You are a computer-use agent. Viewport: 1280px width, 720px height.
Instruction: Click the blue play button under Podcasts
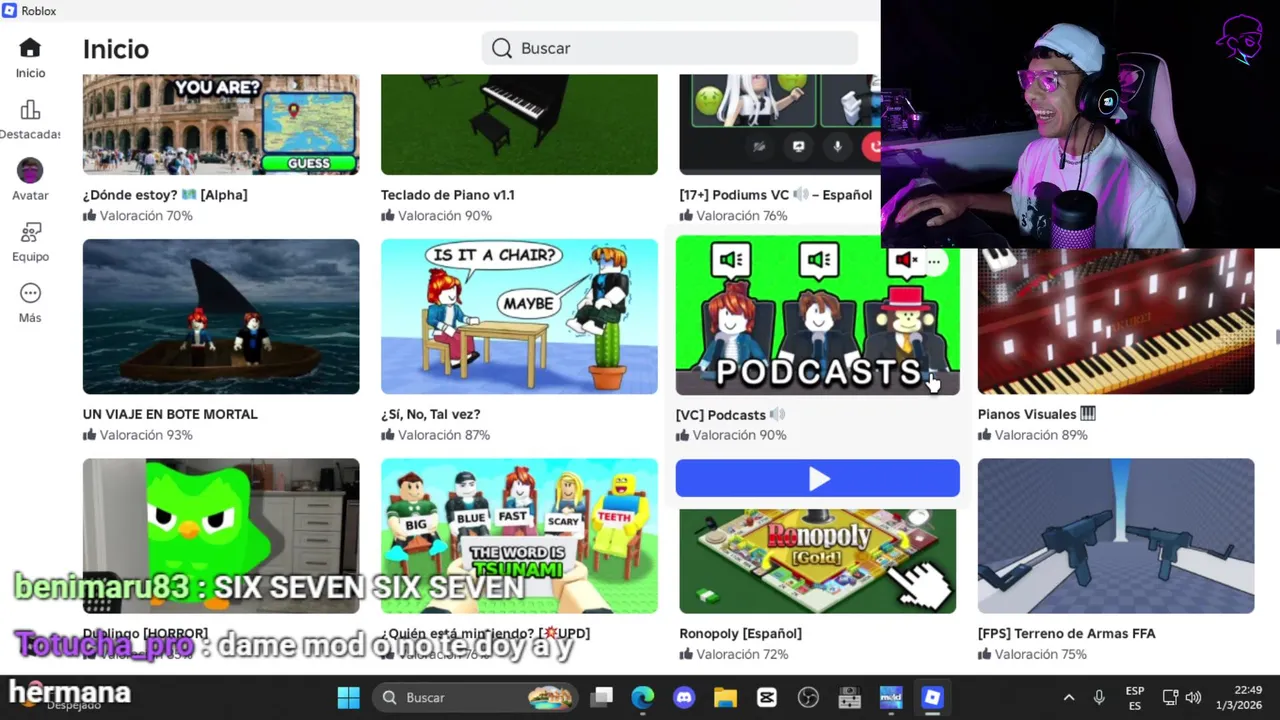[x=818, y=479]
